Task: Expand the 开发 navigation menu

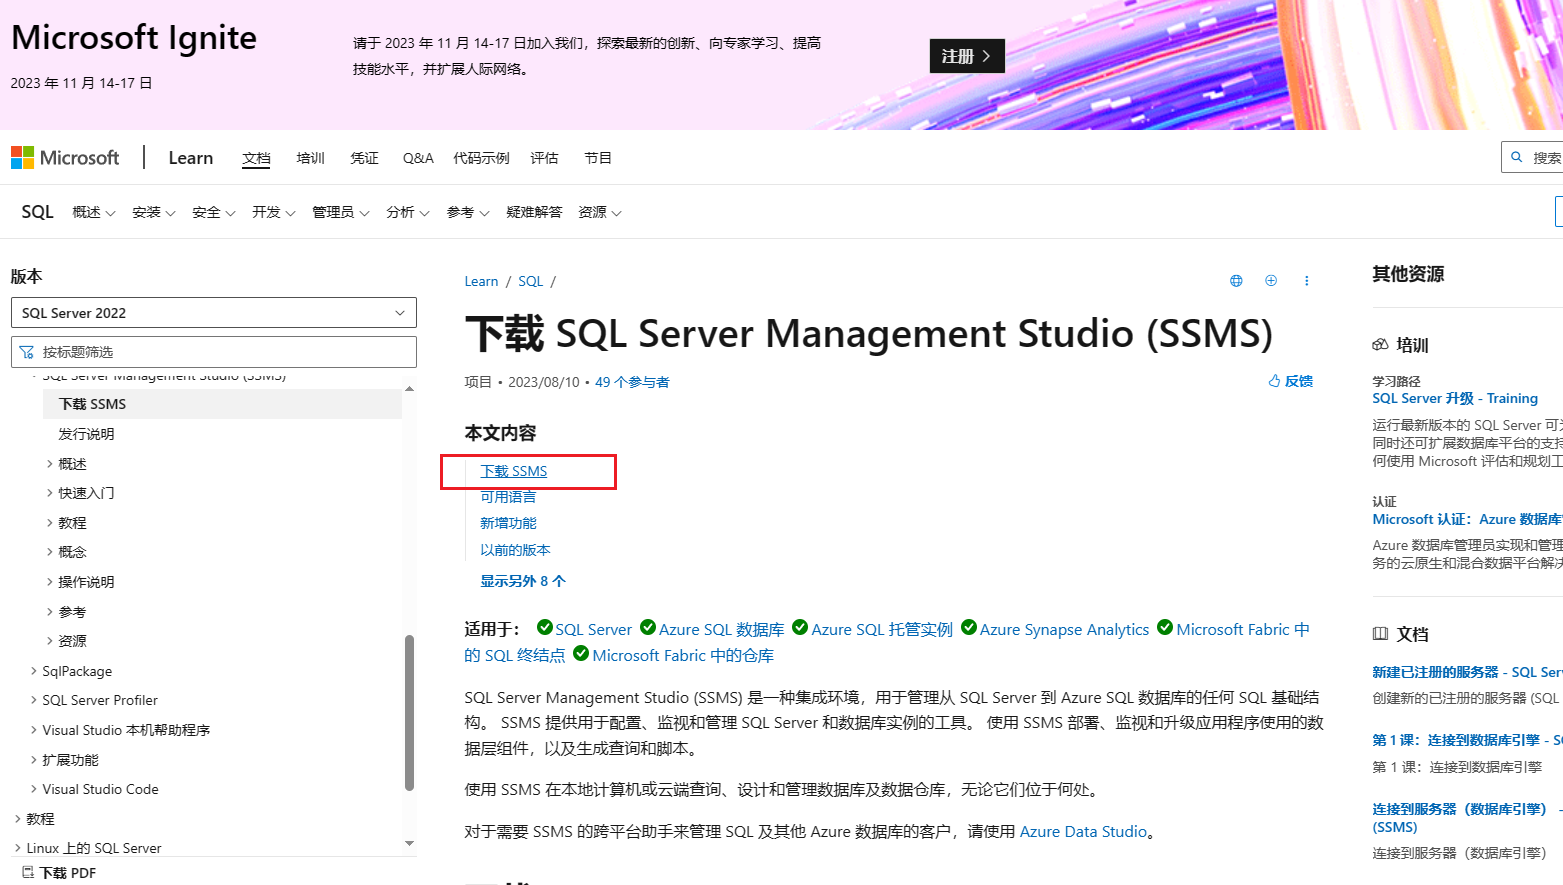Action: pos(274,212)
